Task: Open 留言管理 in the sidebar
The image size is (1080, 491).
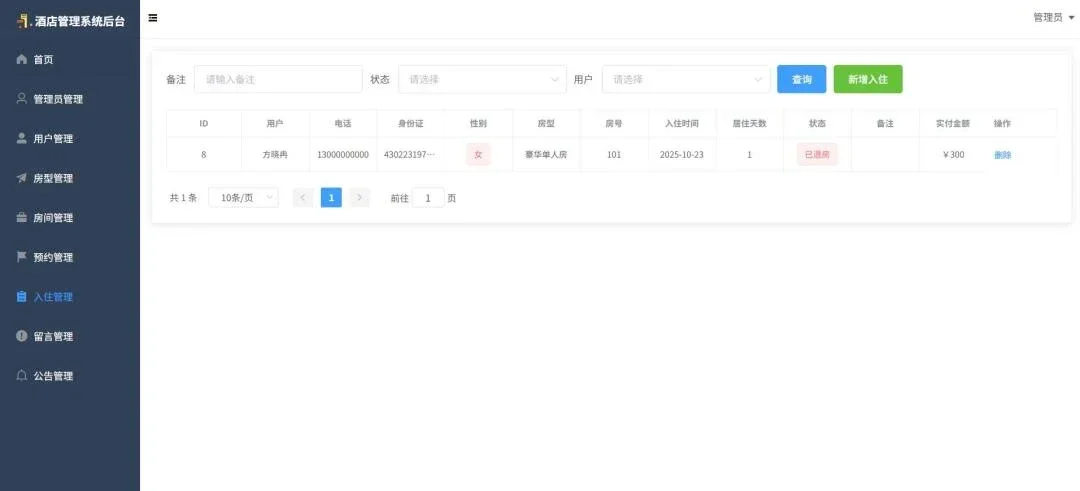Action: pos(70,337)
